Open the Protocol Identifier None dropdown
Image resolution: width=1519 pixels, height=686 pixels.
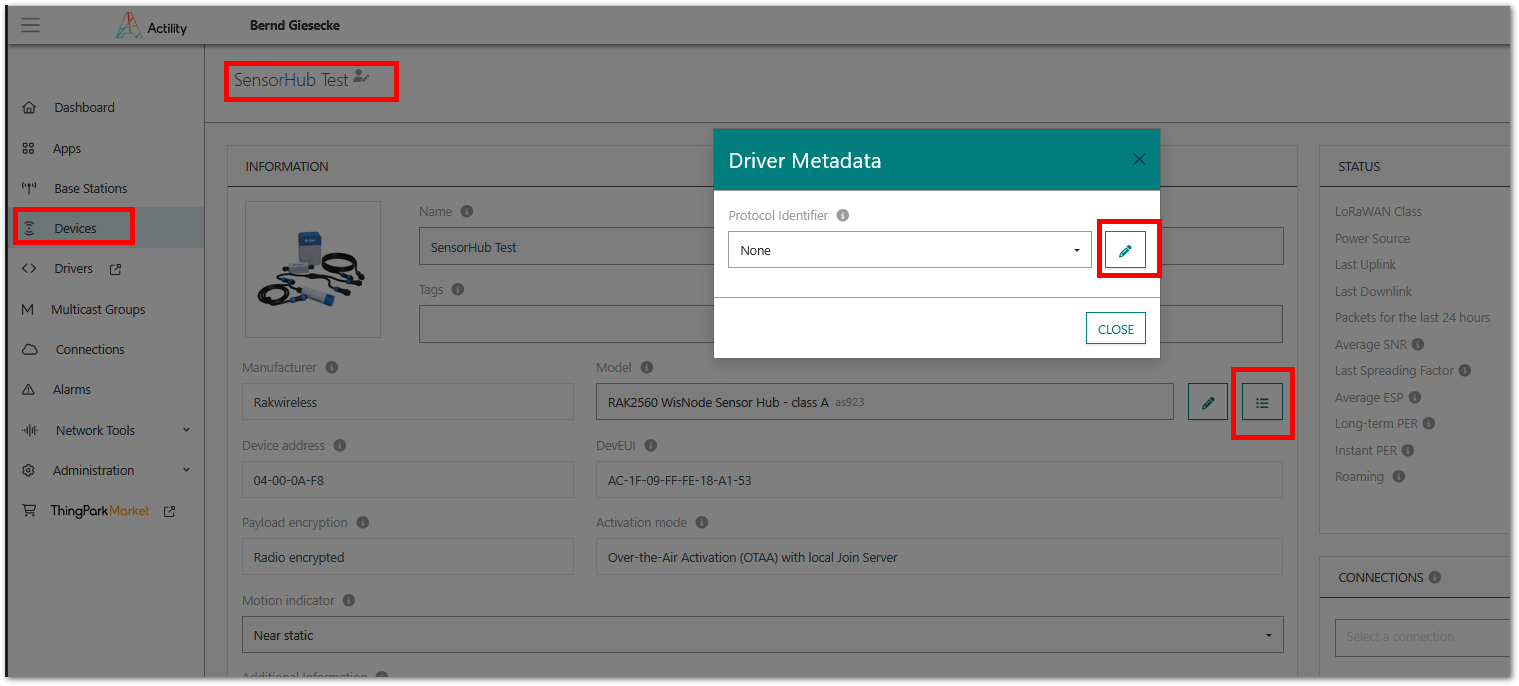[909, 250]
